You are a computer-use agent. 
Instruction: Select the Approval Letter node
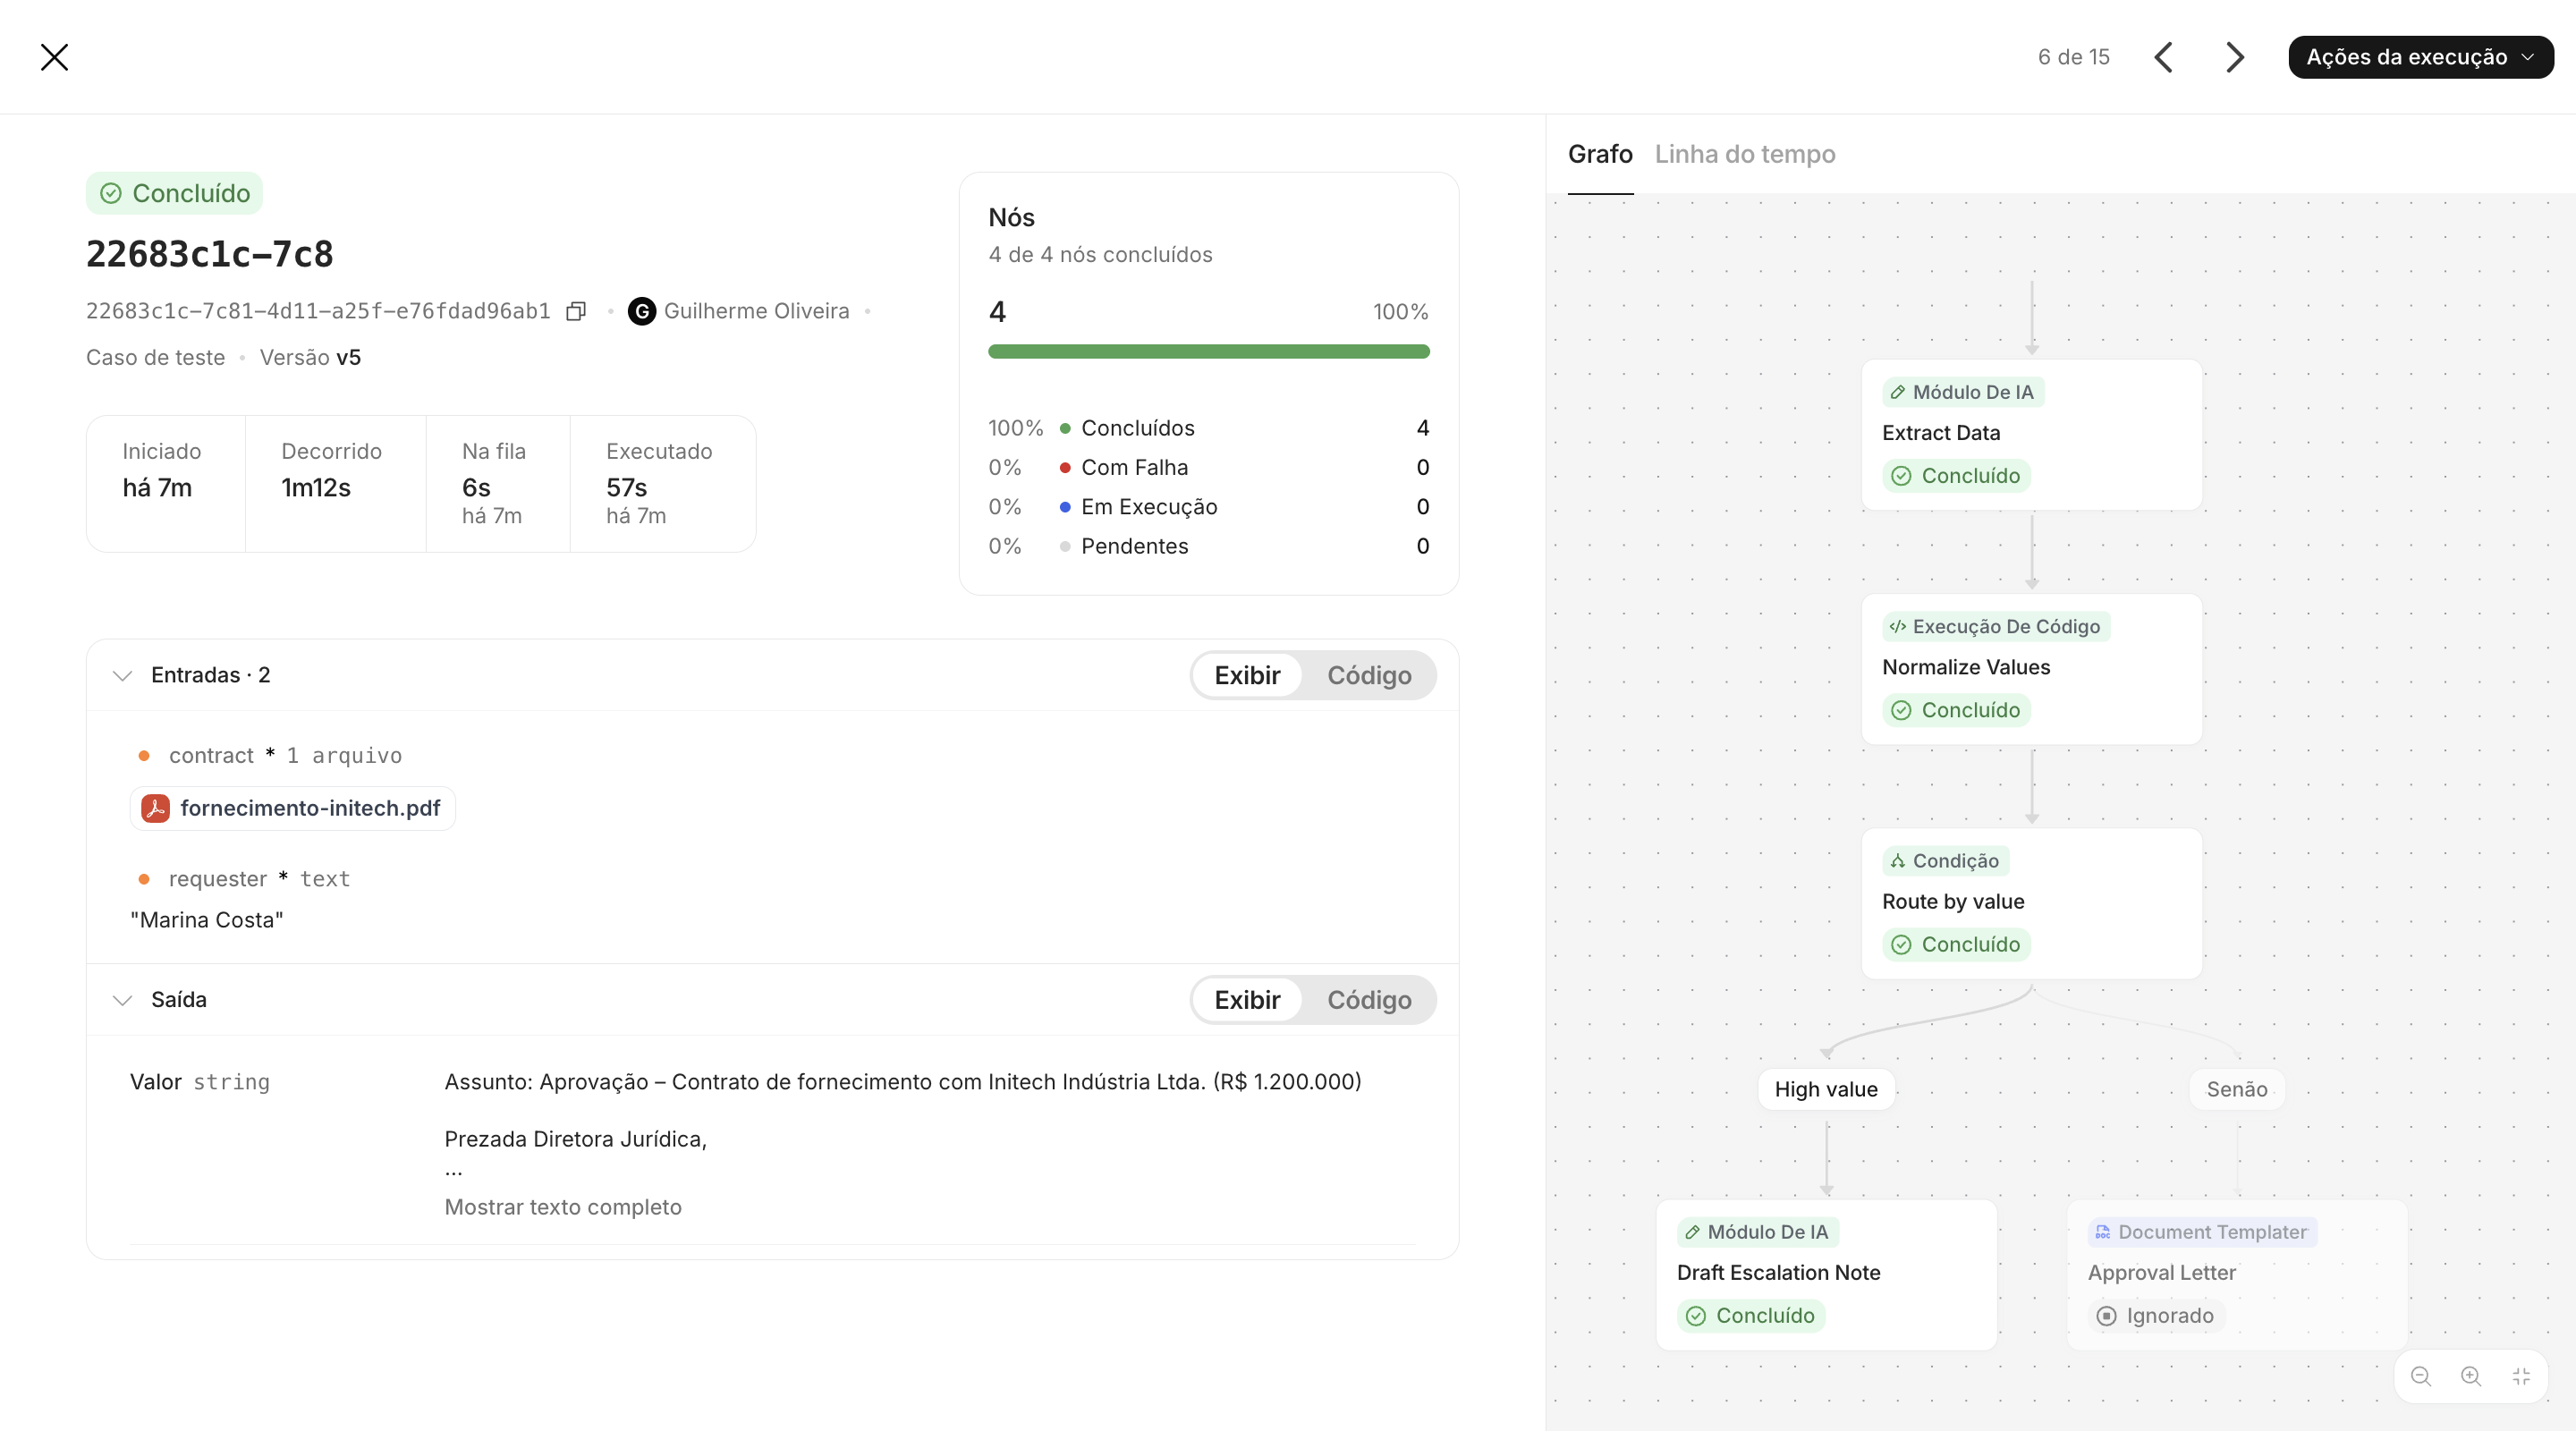tap(2238, 1275)
